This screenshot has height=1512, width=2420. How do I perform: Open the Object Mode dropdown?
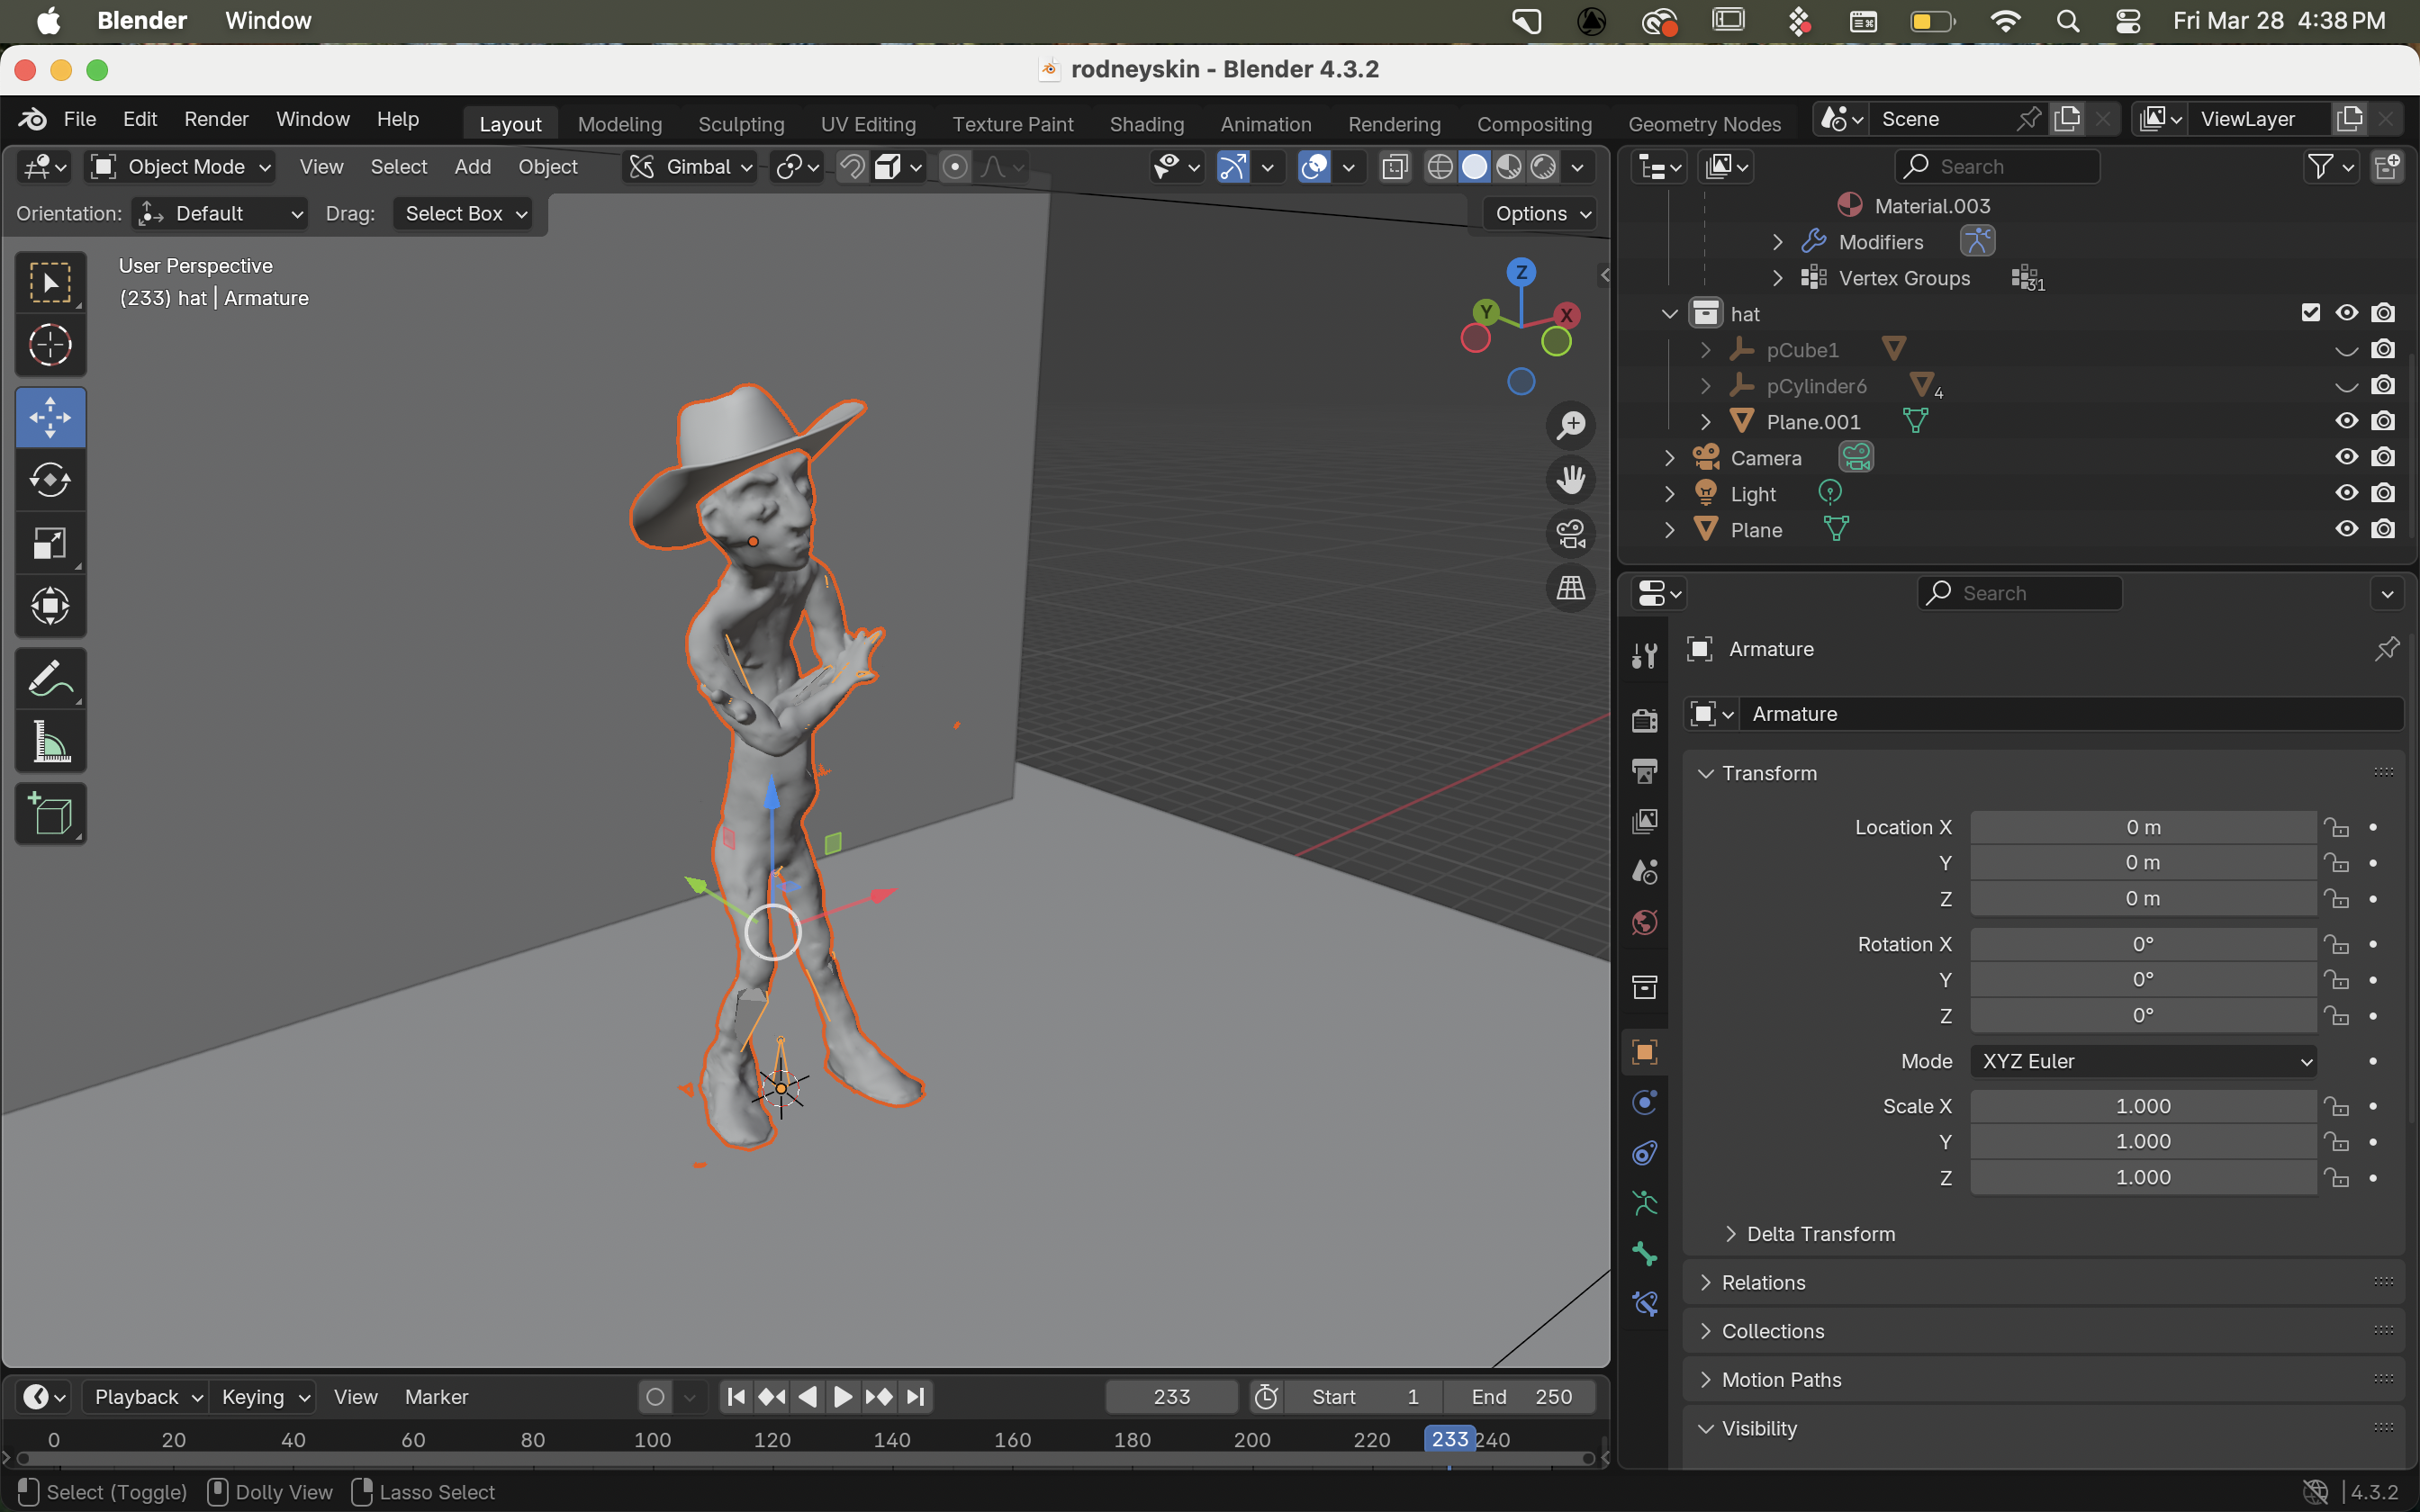pos(181,167)
